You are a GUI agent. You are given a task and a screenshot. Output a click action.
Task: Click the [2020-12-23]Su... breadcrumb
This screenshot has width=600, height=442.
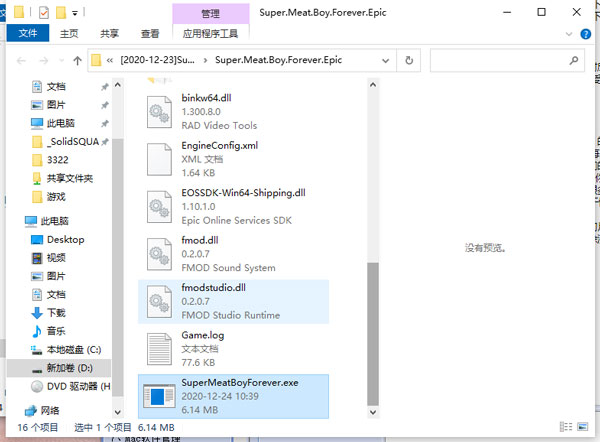click(x=157, y=60)
